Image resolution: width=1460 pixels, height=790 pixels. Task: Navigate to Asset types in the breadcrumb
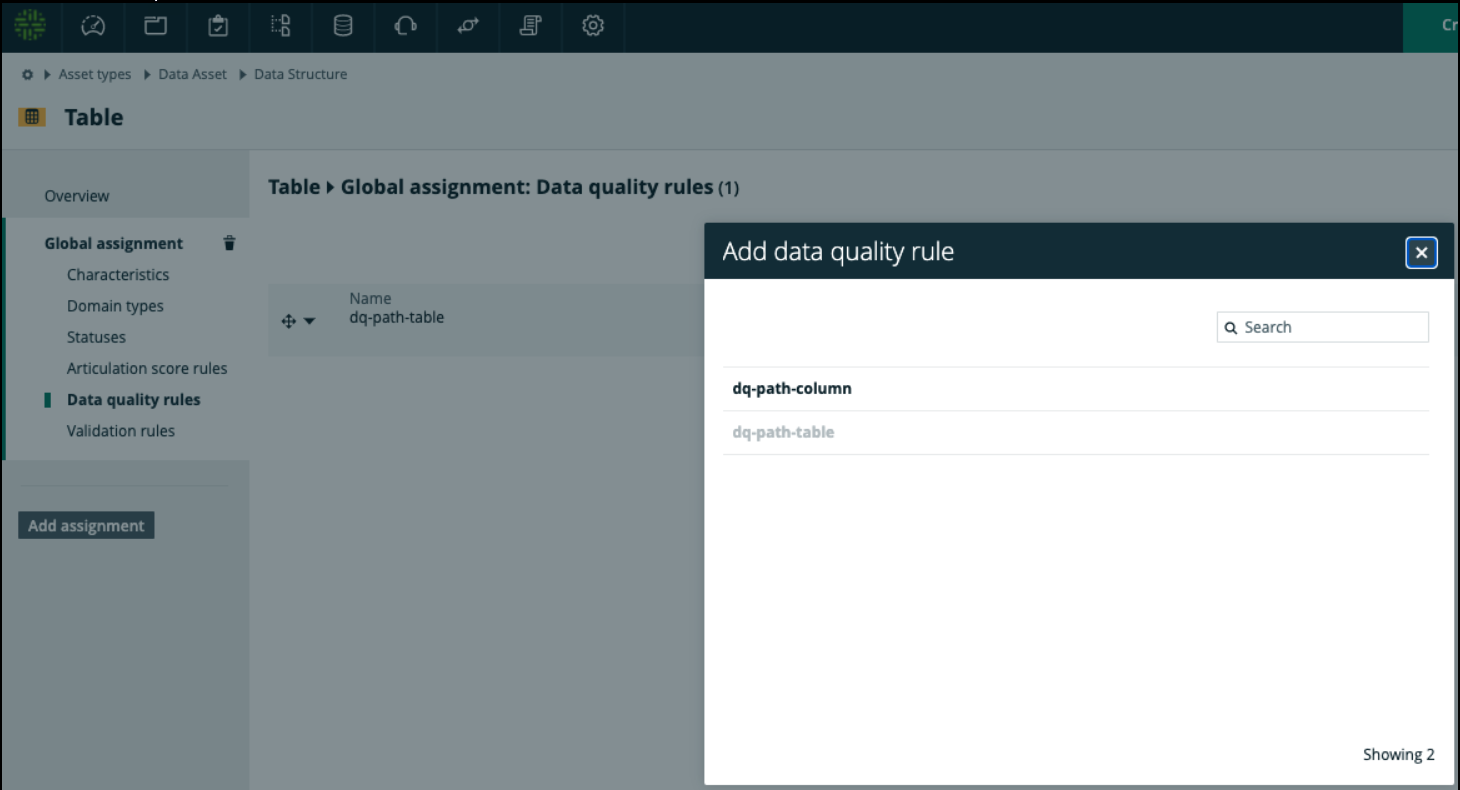(94, 73)
